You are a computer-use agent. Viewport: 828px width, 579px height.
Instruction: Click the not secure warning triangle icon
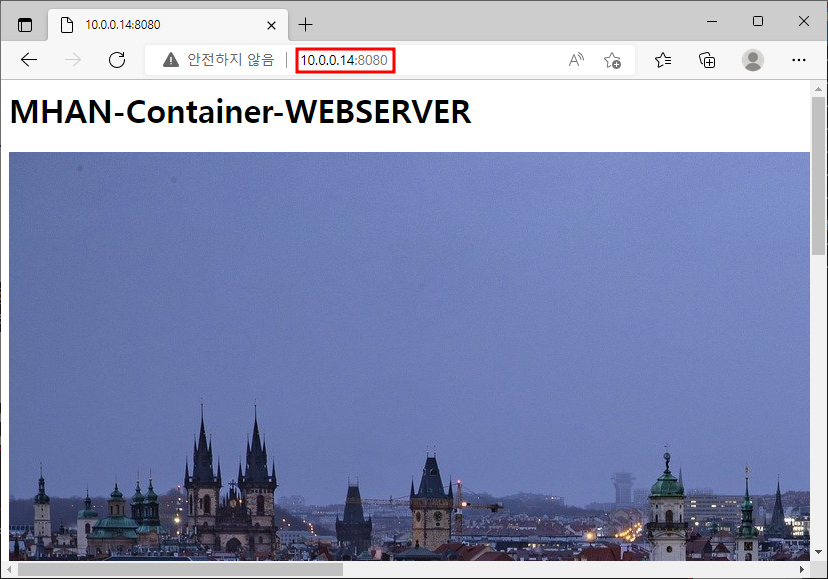coord(171,60)
